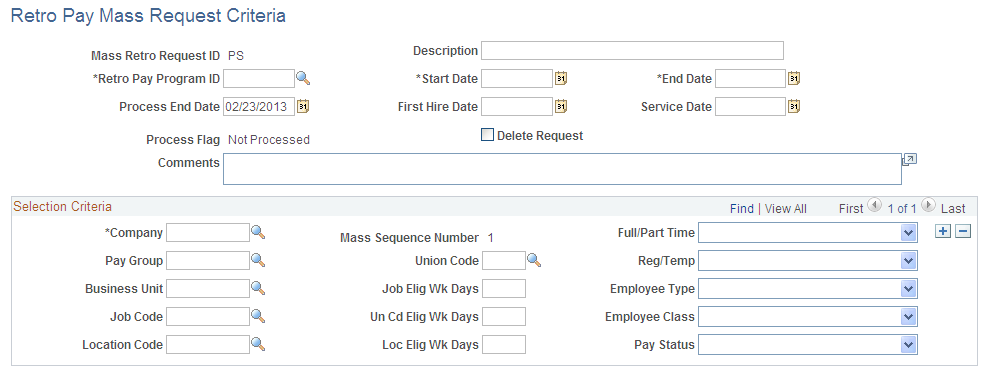This screenshot has height=370, width=984.
Task: Open the Employee Type dropdown
Action: point(808,288)
